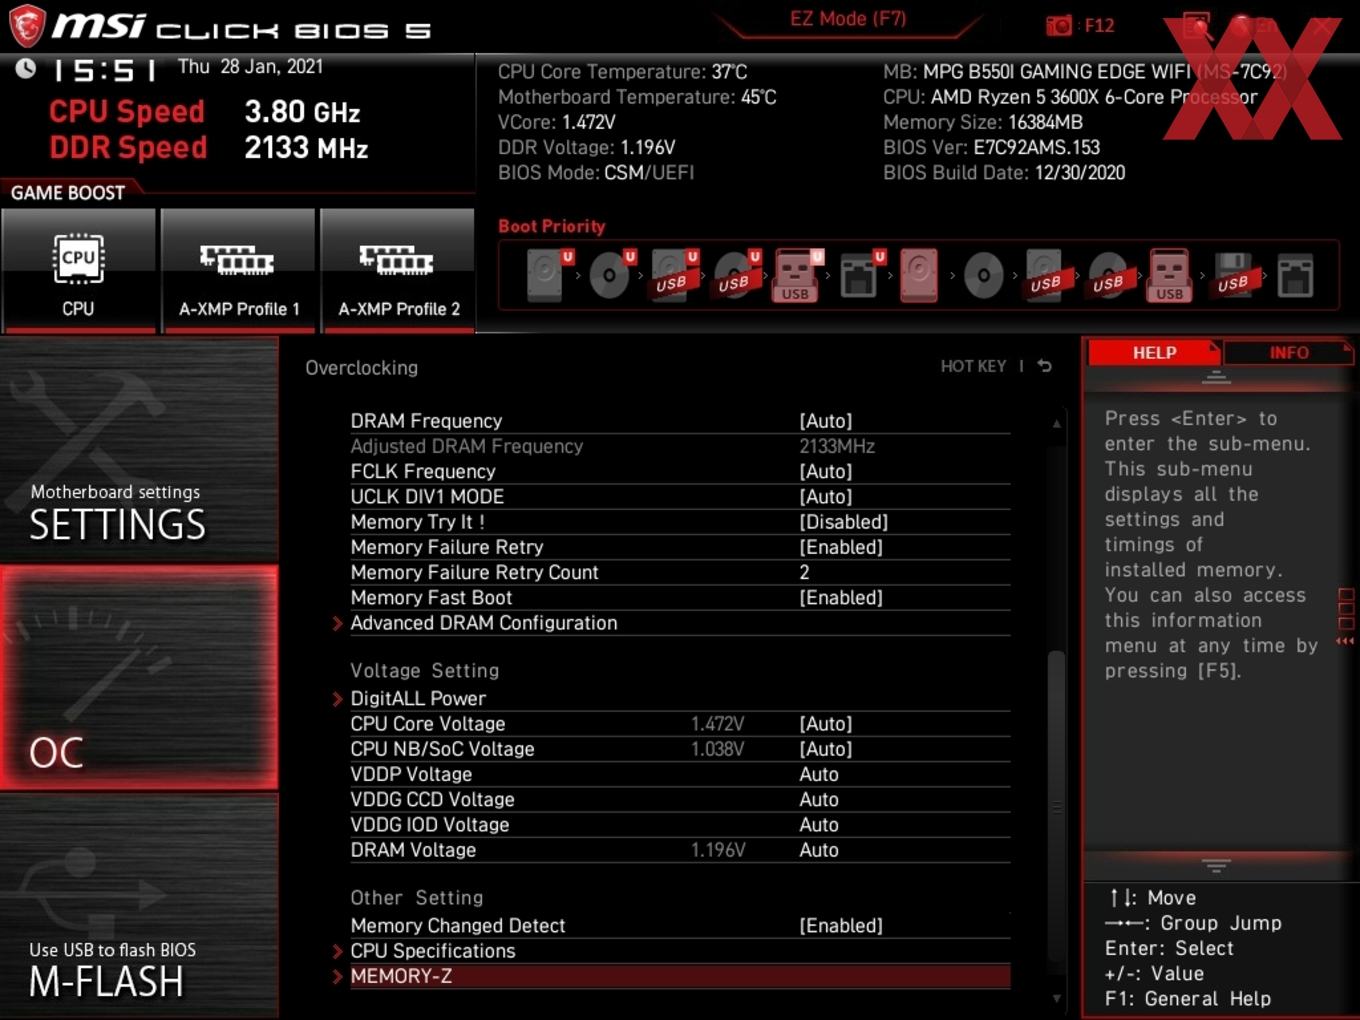The width and height of the screenshot is (1360, 1020).
Task: Click the Adjusted DRAM Frequency 2133MHz value
Action: tap(837, 446)
